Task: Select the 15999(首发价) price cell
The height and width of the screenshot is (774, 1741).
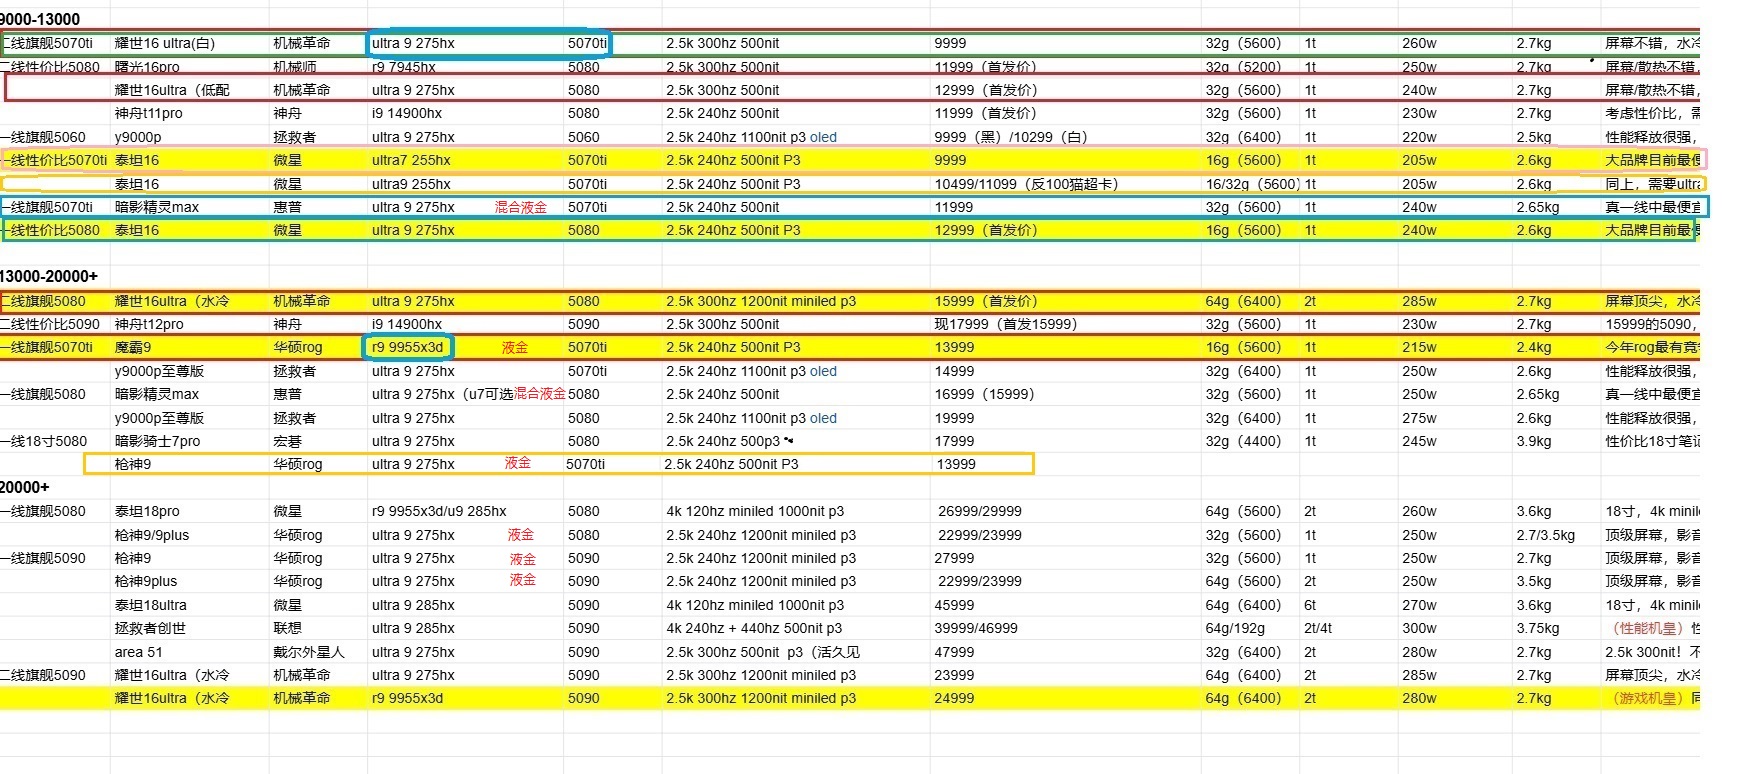Action: click(x=985, y=301)
